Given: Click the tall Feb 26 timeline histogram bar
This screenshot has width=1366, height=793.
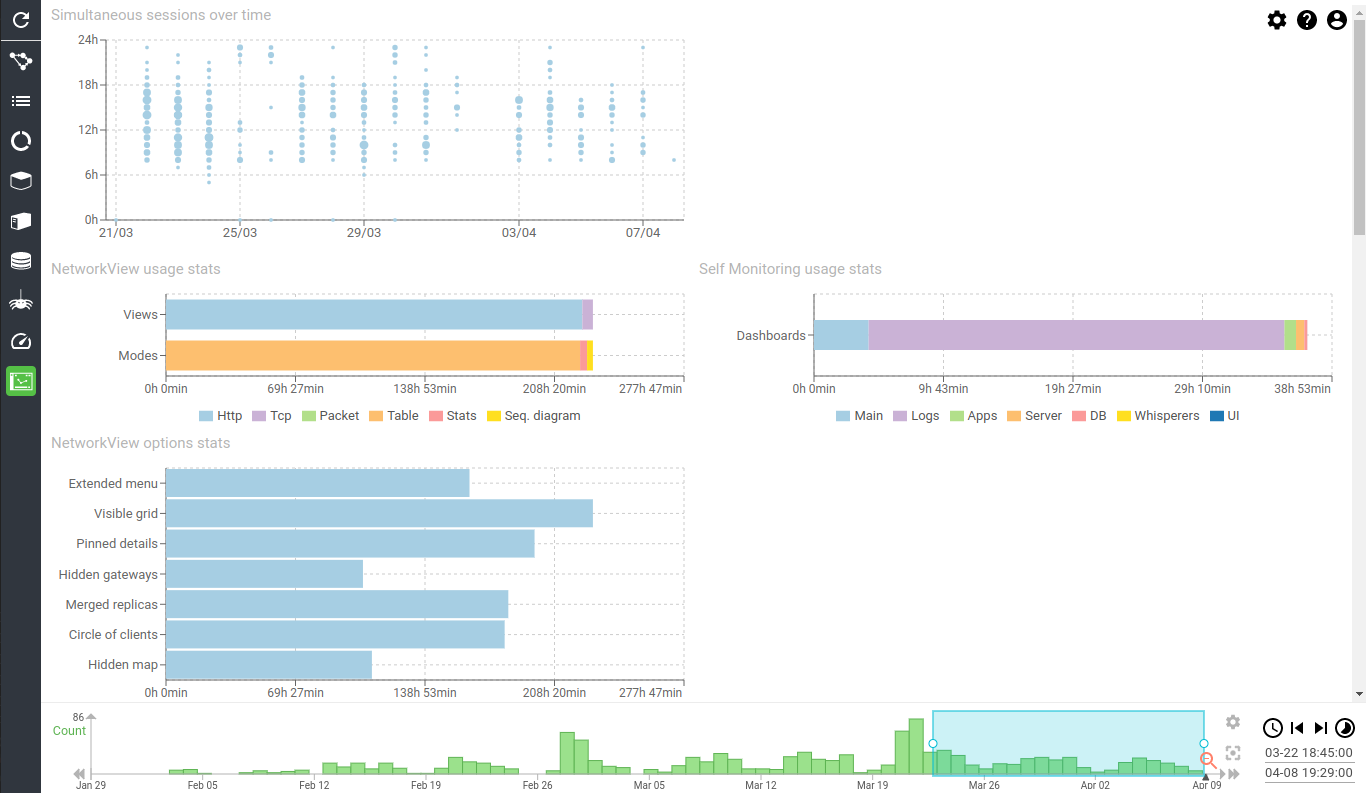Looking at the screenshot, I should pyautogui.click(x=567, y=753).
